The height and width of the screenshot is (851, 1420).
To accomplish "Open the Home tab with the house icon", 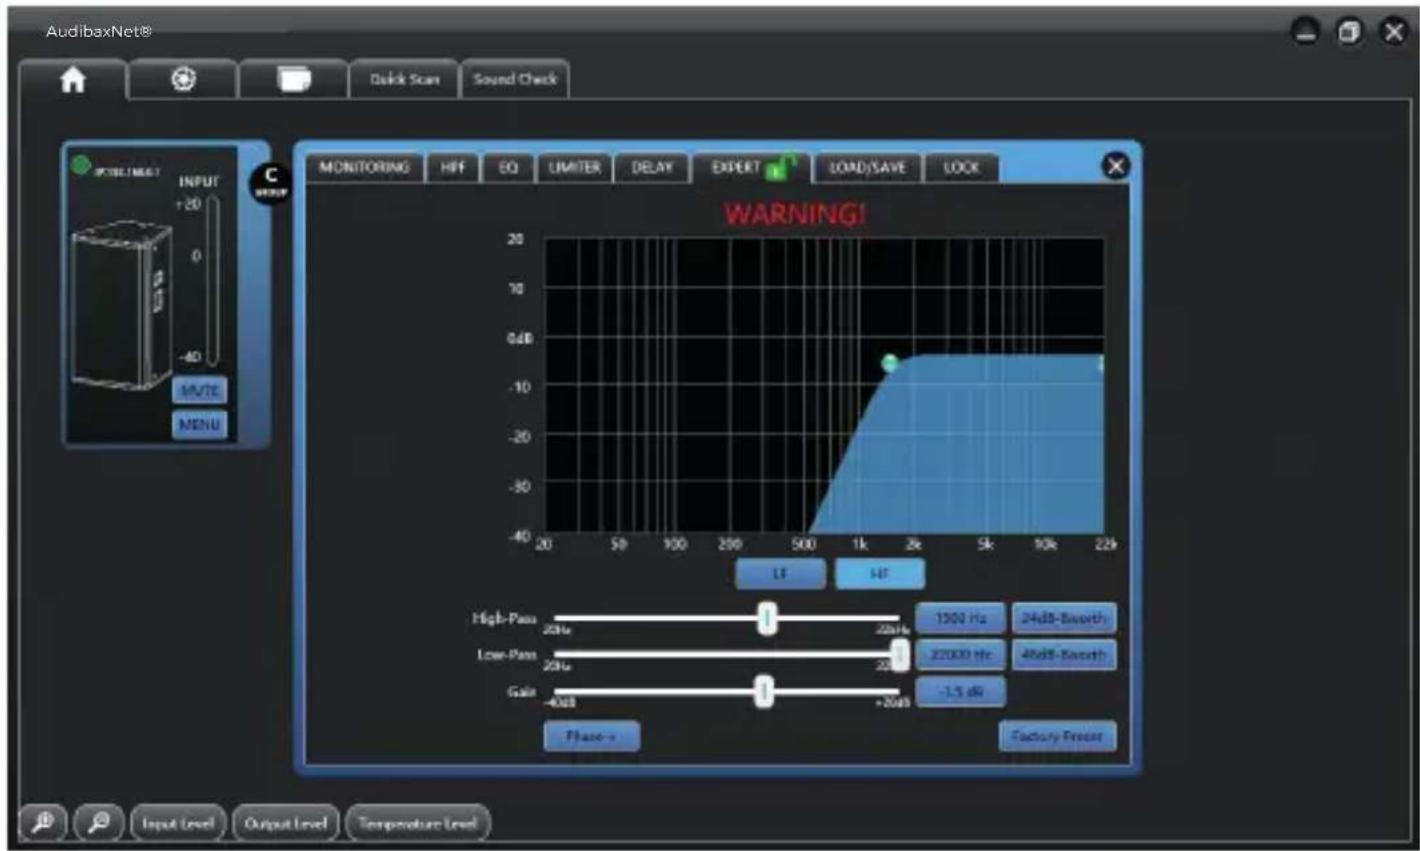I will (73, 80).
